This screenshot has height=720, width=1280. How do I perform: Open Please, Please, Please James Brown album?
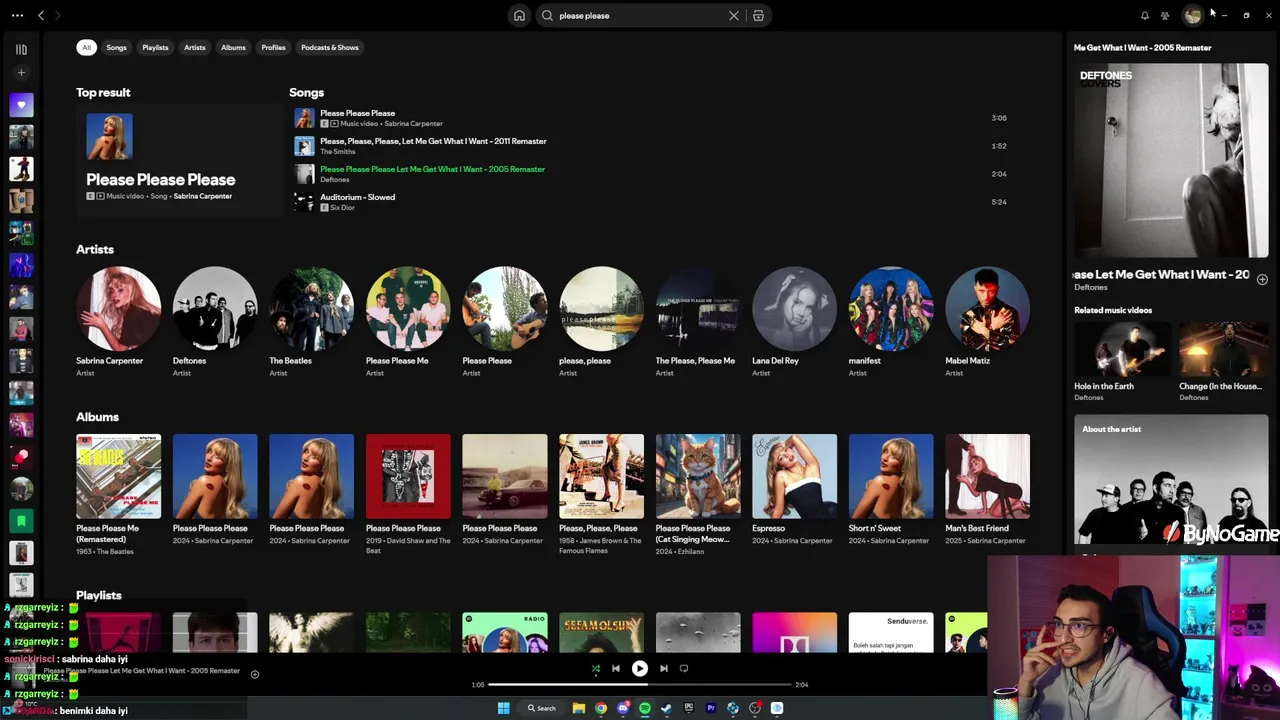click(601, 476)
